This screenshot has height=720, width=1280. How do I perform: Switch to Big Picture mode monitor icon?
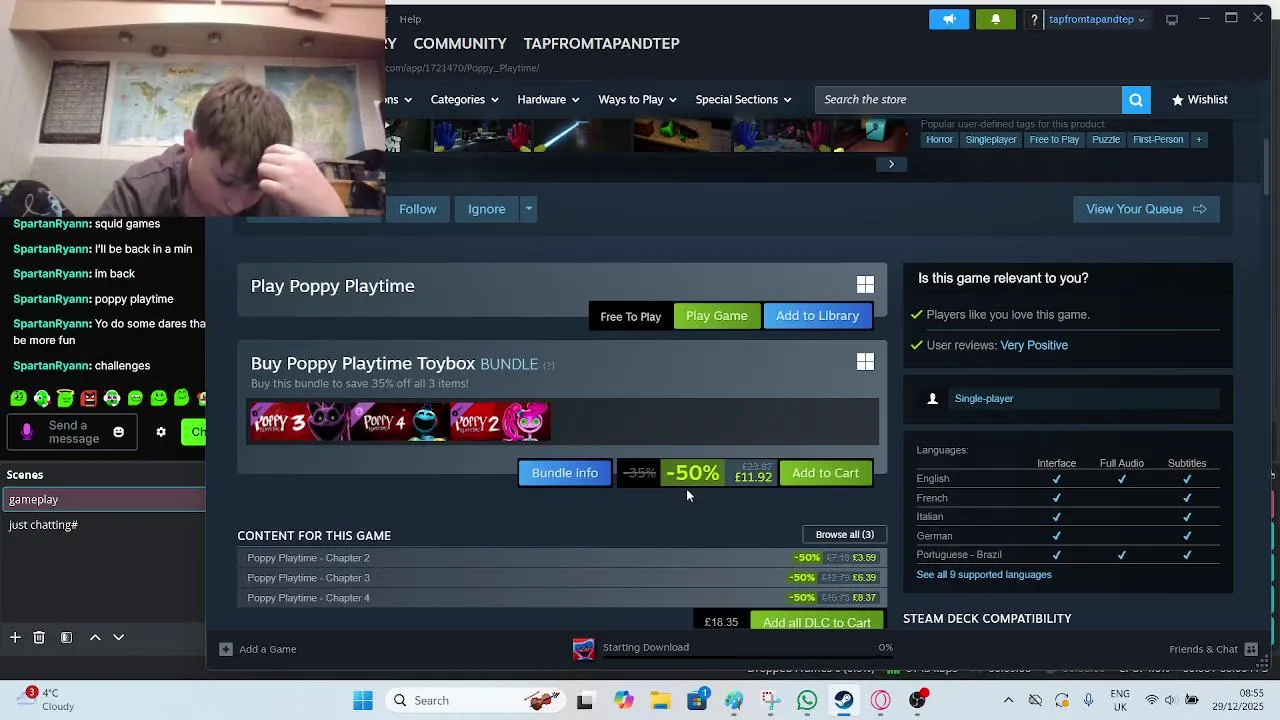point(1172,19)
